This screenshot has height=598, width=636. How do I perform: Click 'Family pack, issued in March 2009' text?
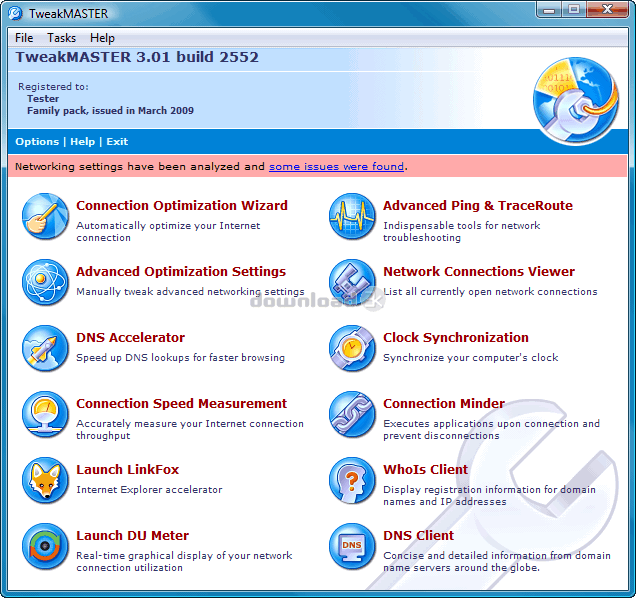110,111
